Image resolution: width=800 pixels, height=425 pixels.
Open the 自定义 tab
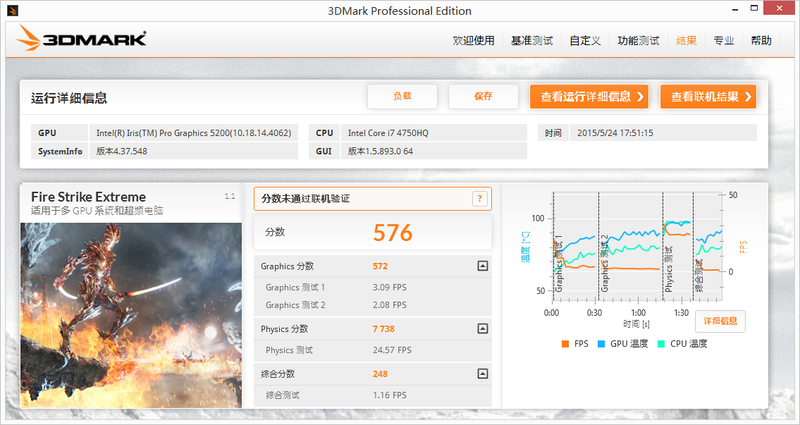(x=585, y=40)
